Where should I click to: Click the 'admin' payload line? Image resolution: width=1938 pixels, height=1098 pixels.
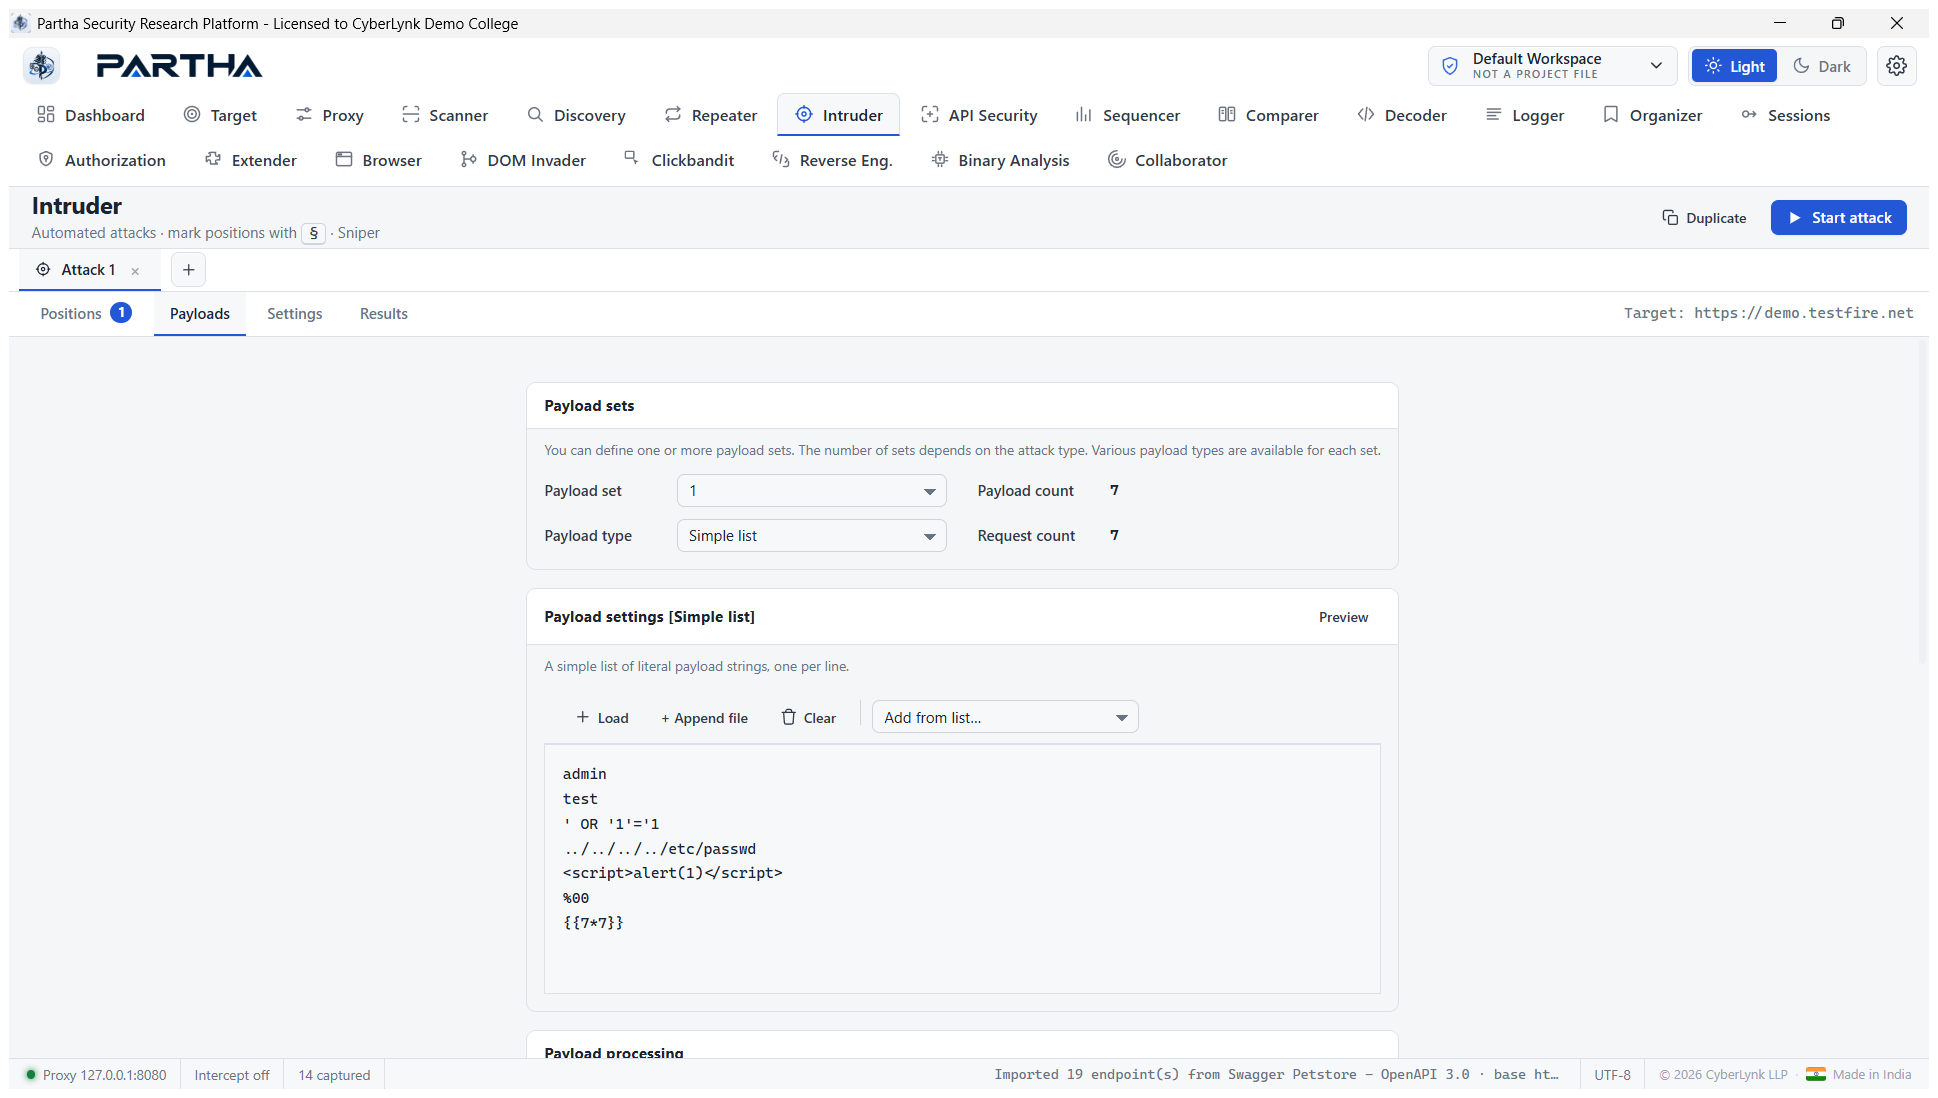coord(585,774)
